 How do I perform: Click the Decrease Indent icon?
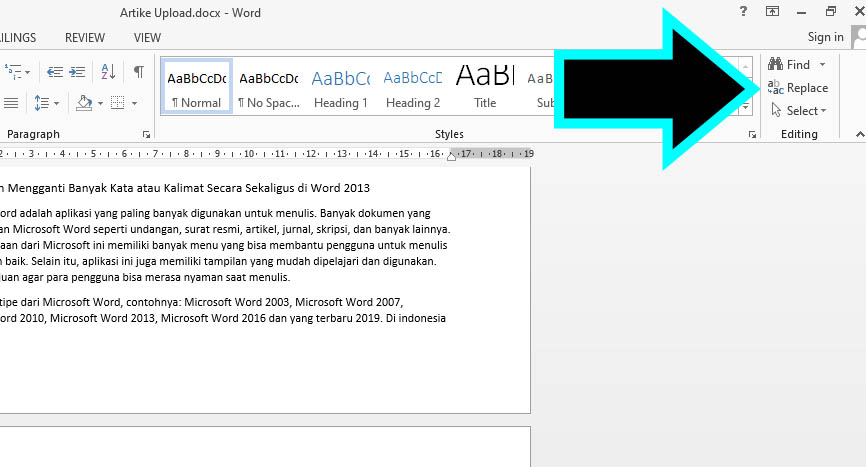(x=54, y=71)
